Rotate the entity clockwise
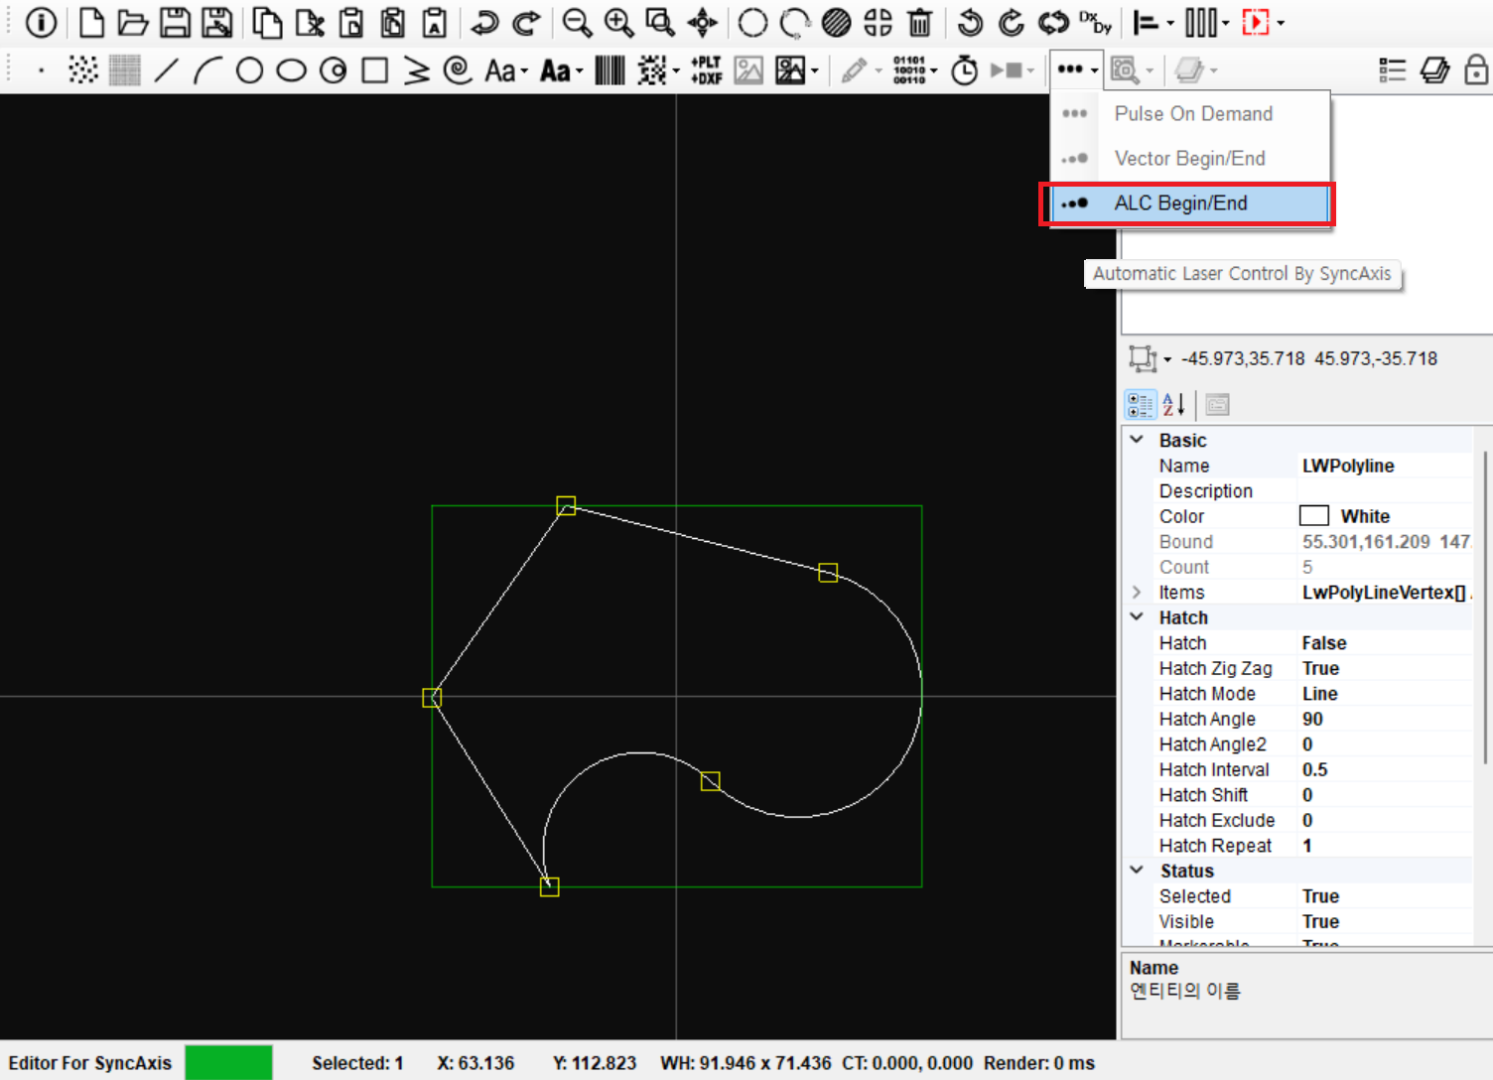Screen dimensions: 1493x1080 tap(1011, 22)
